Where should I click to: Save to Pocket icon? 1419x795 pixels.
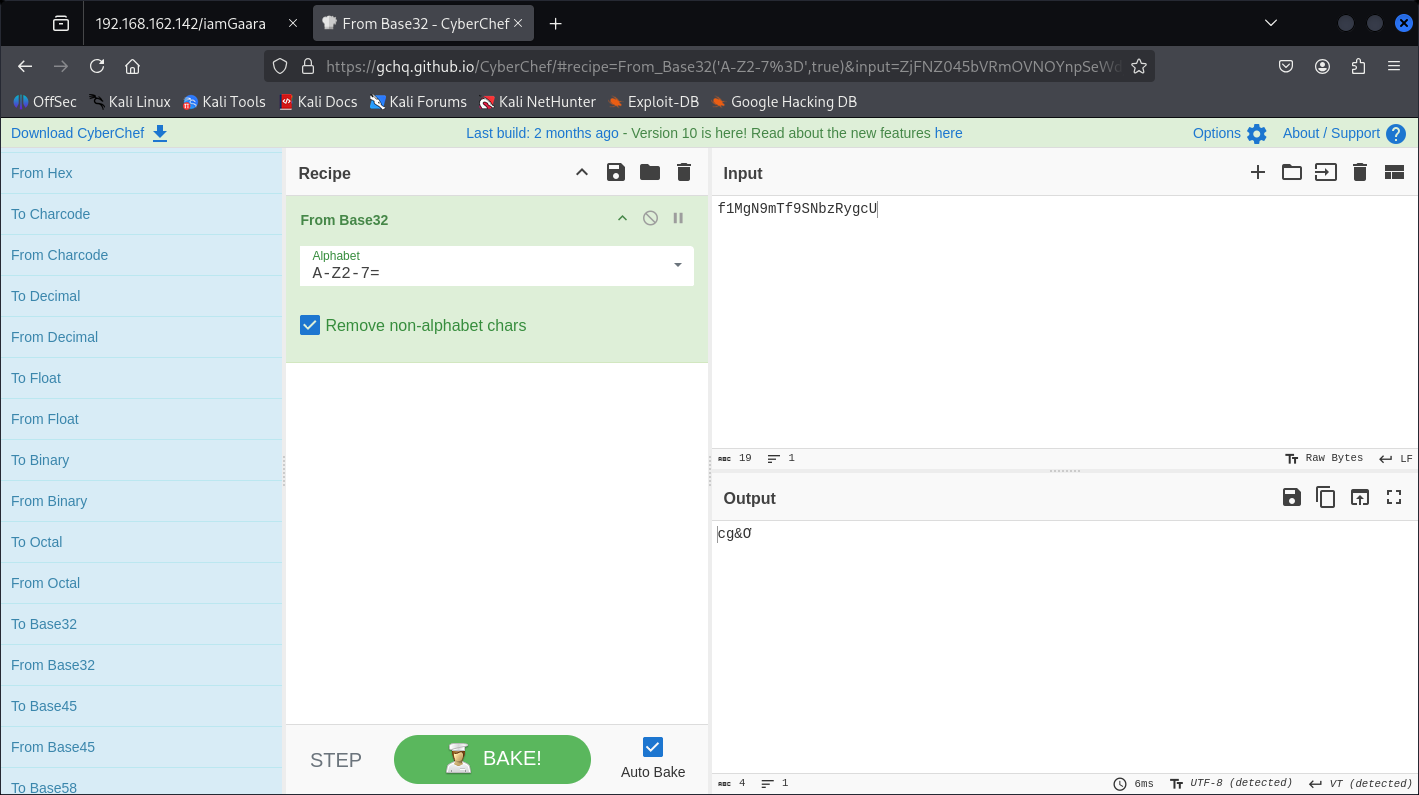click(x=1286, y=66)
